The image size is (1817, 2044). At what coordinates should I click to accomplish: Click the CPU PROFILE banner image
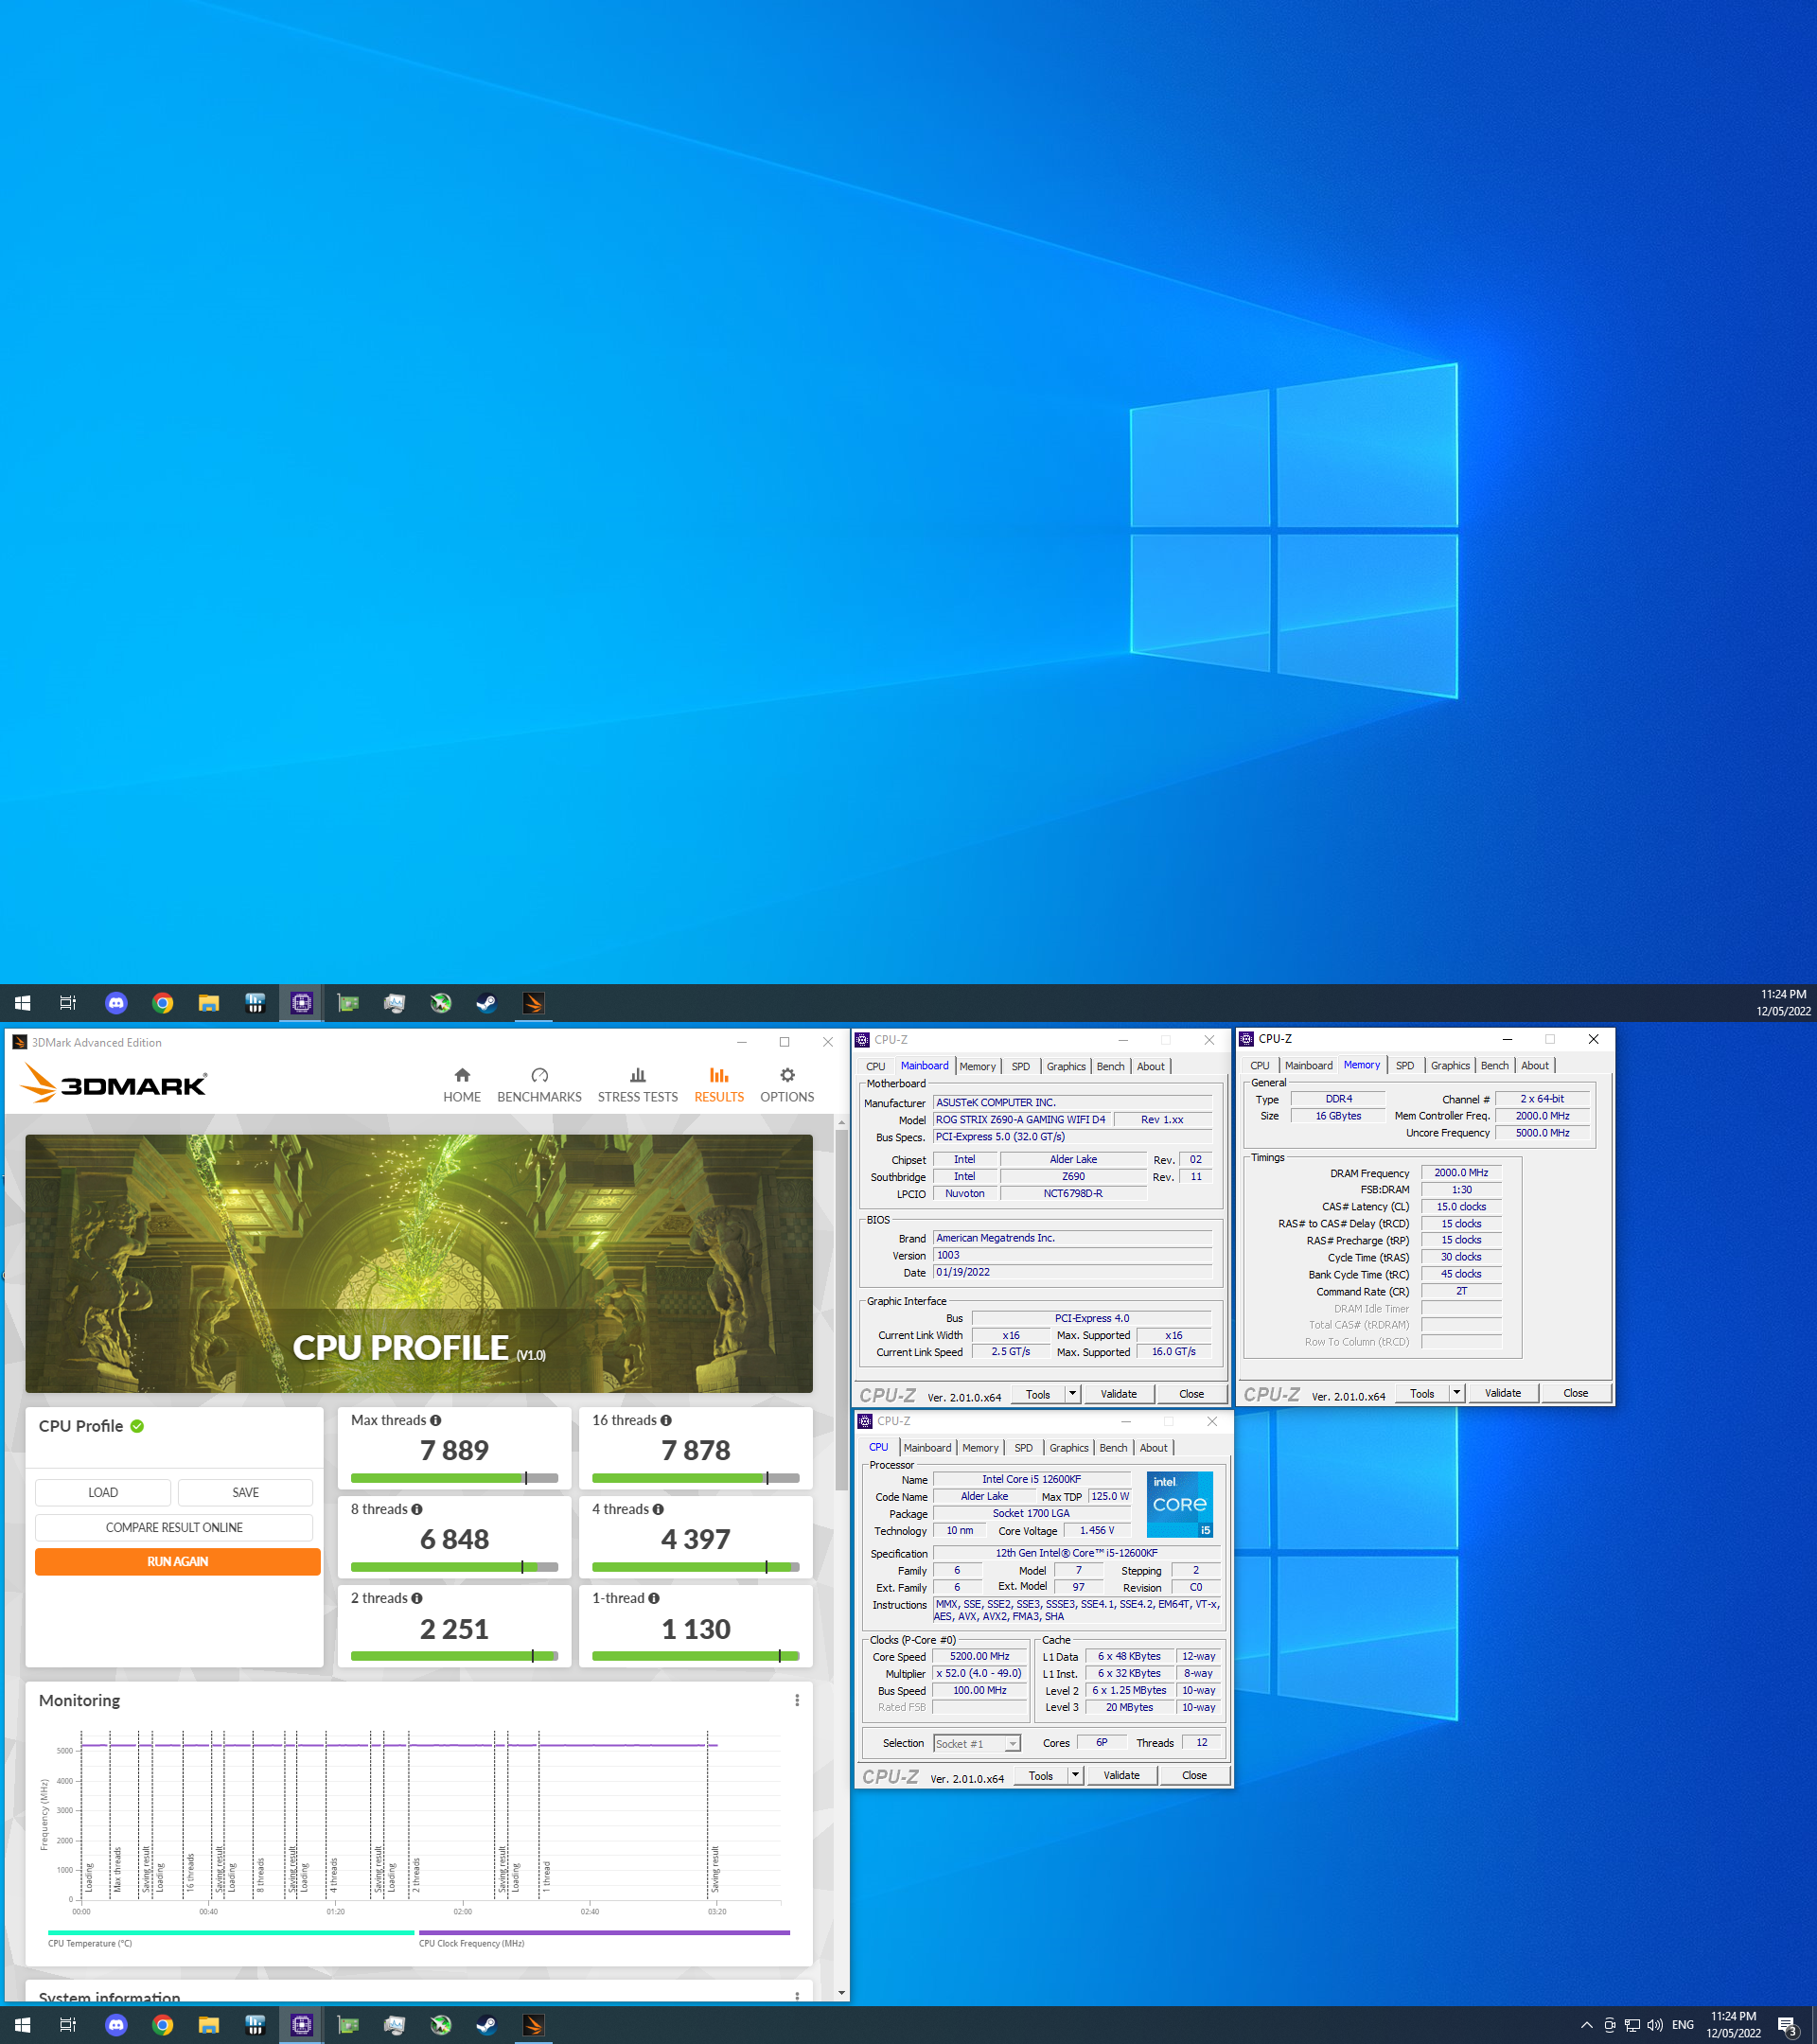(419, 1263)
